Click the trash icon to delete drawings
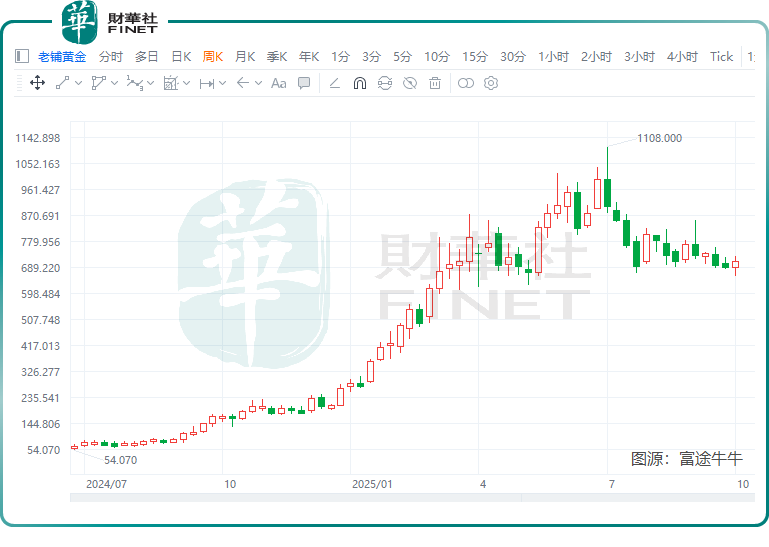This screenshot has height=547, width=769. coord(435,83)
